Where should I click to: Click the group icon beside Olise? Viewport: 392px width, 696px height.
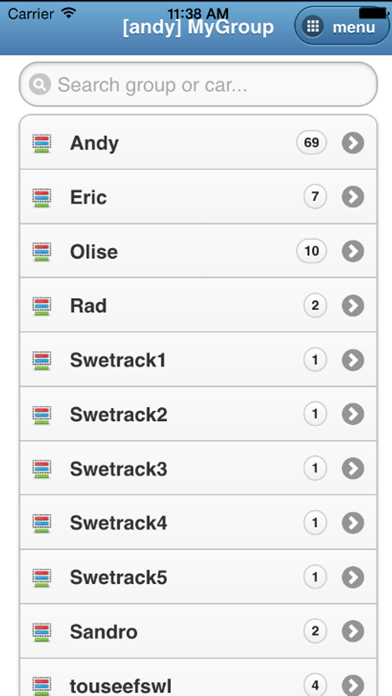point(42,252)
